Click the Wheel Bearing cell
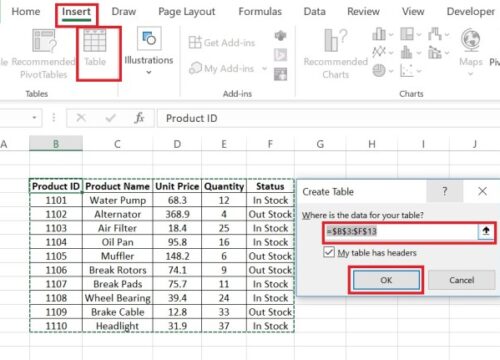Screen dimensions: 500x360 tap(117, 298)
